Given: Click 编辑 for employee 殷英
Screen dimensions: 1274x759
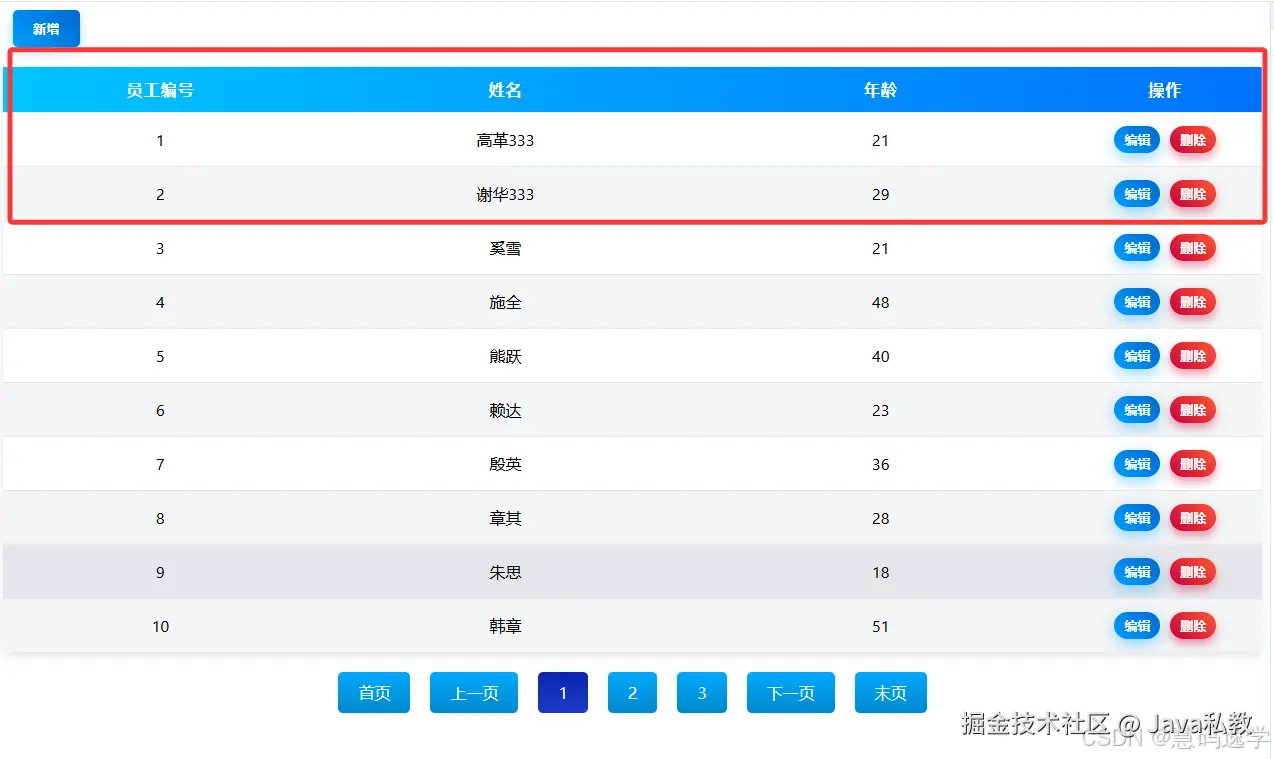Looking at the screenshot, I should point(1136,464).
